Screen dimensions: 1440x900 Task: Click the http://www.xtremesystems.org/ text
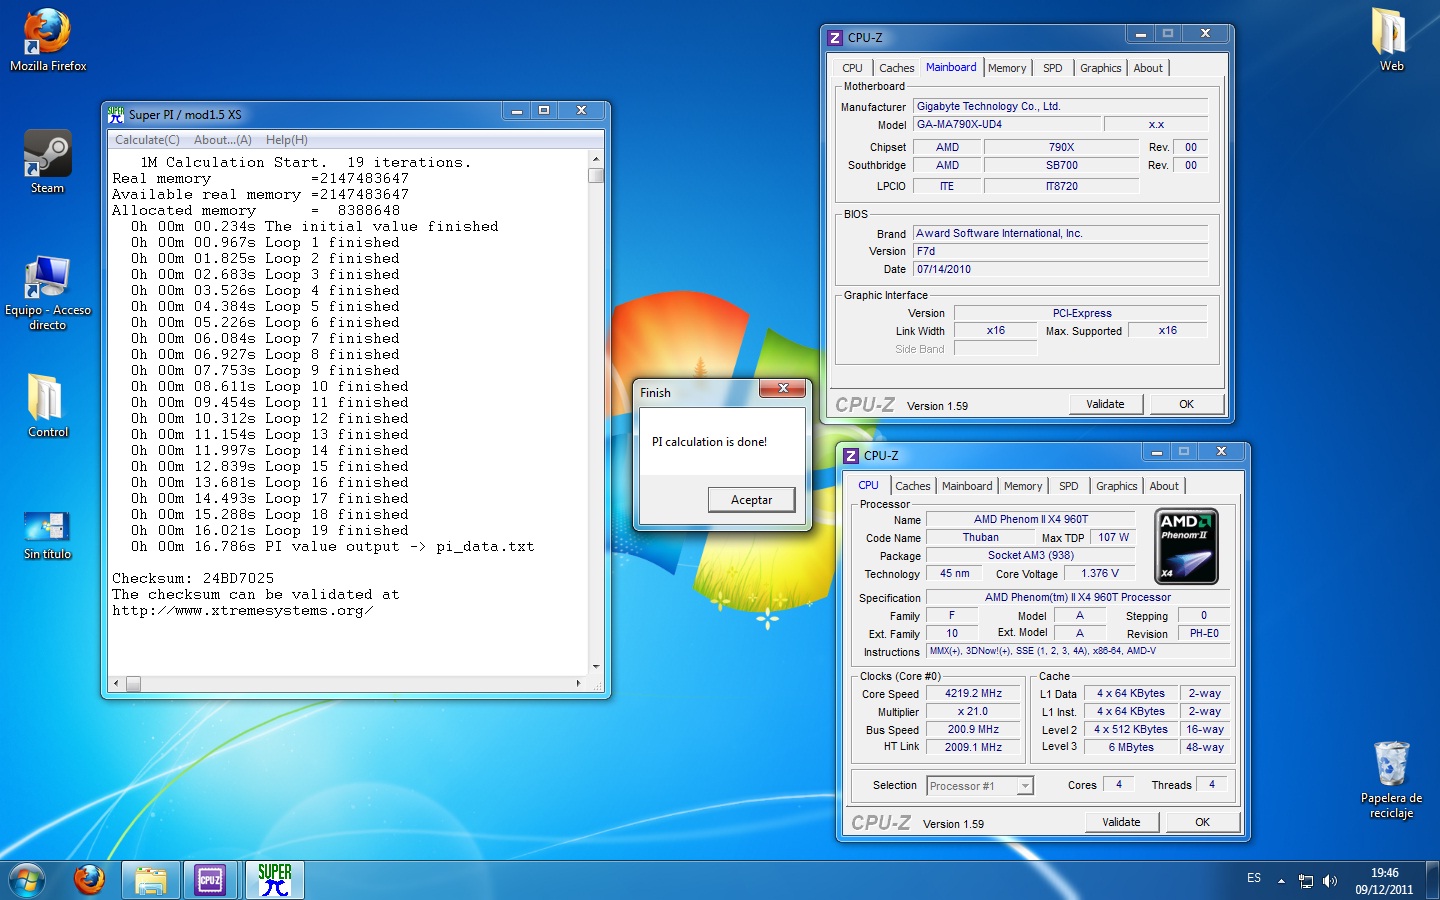coord(243,611)
